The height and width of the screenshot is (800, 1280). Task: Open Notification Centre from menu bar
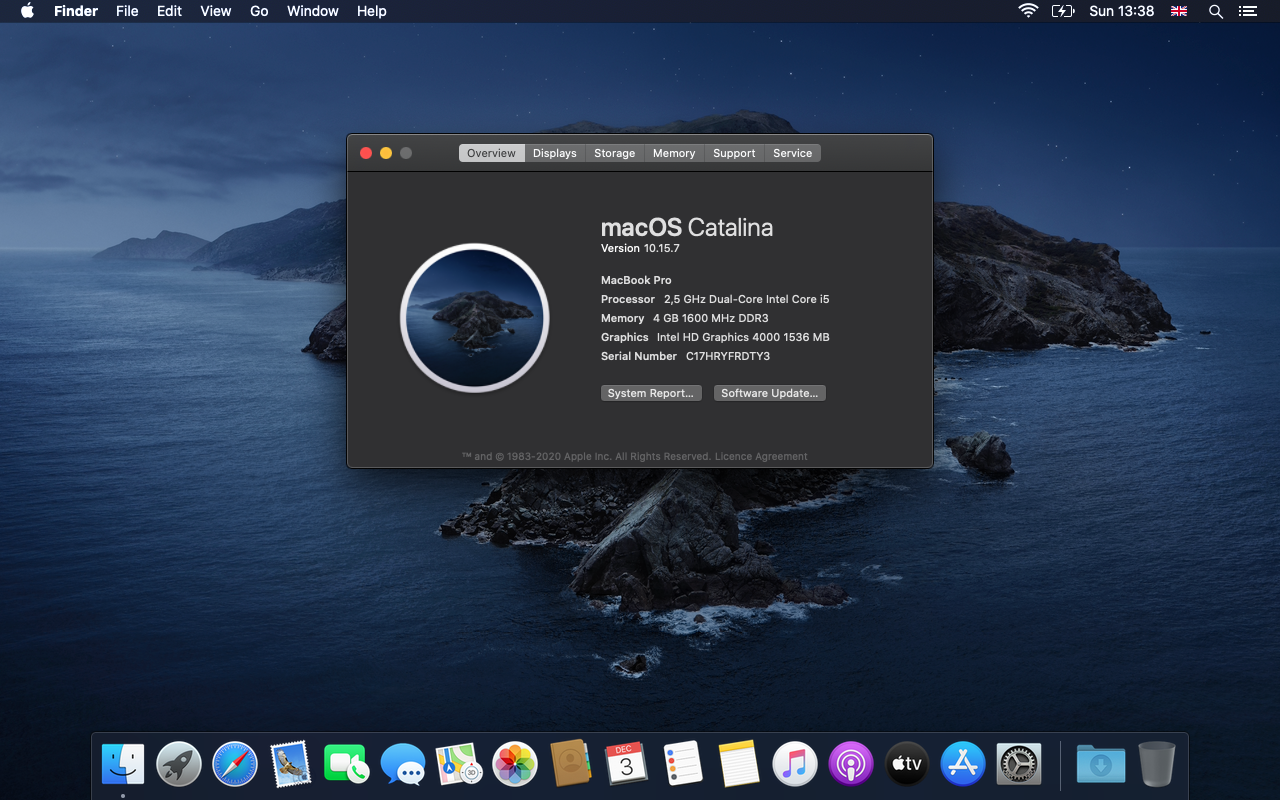tap(1247, 11)
